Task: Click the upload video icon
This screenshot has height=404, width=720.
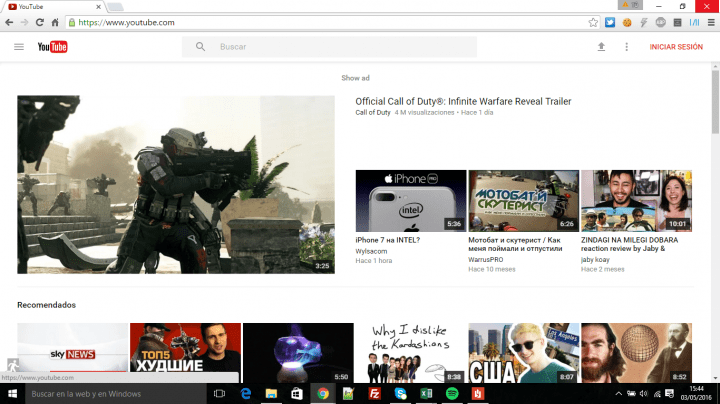Action: click(601, 47)
